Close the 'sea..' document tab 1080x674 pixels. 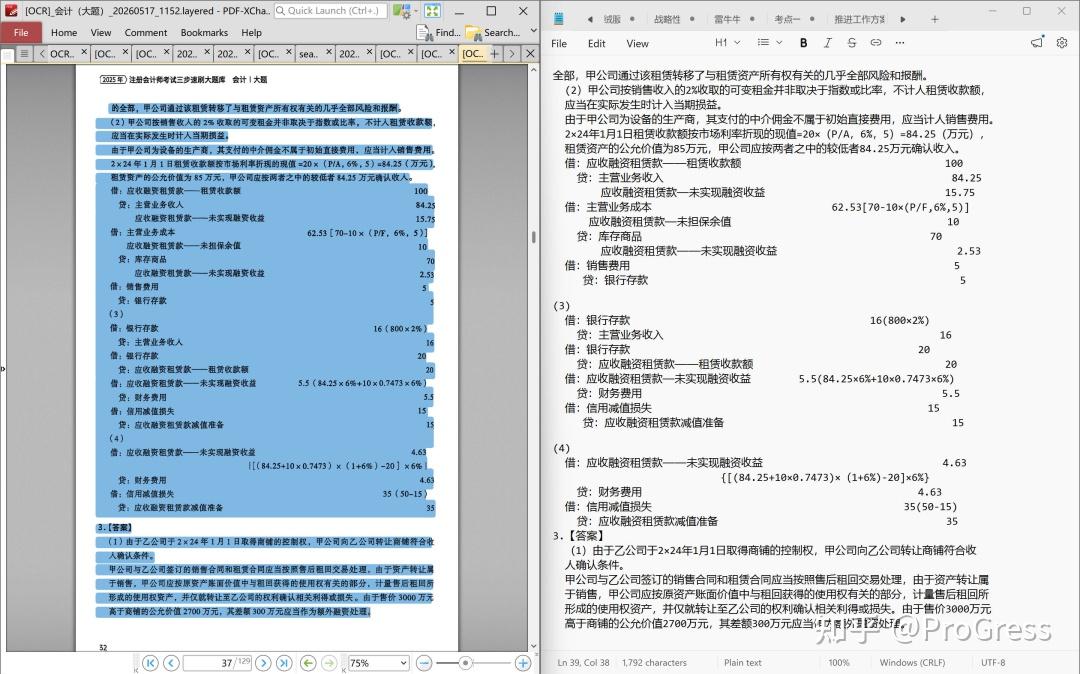(329, 52)
